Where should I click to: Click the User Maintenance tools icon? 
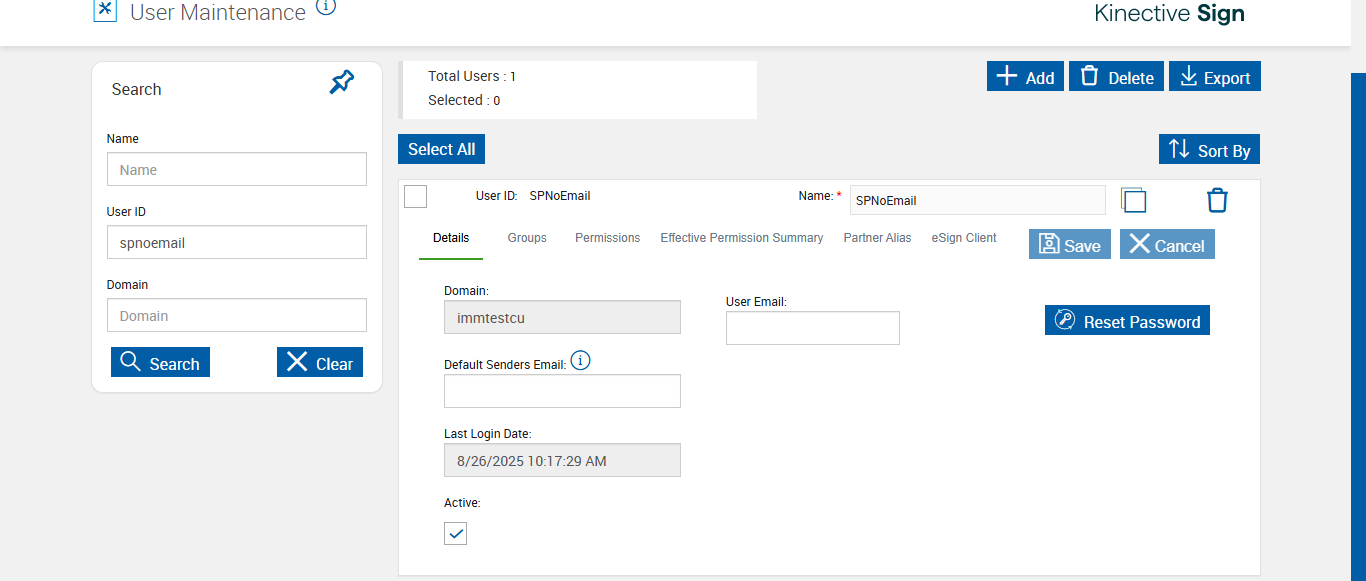[105, 10]
